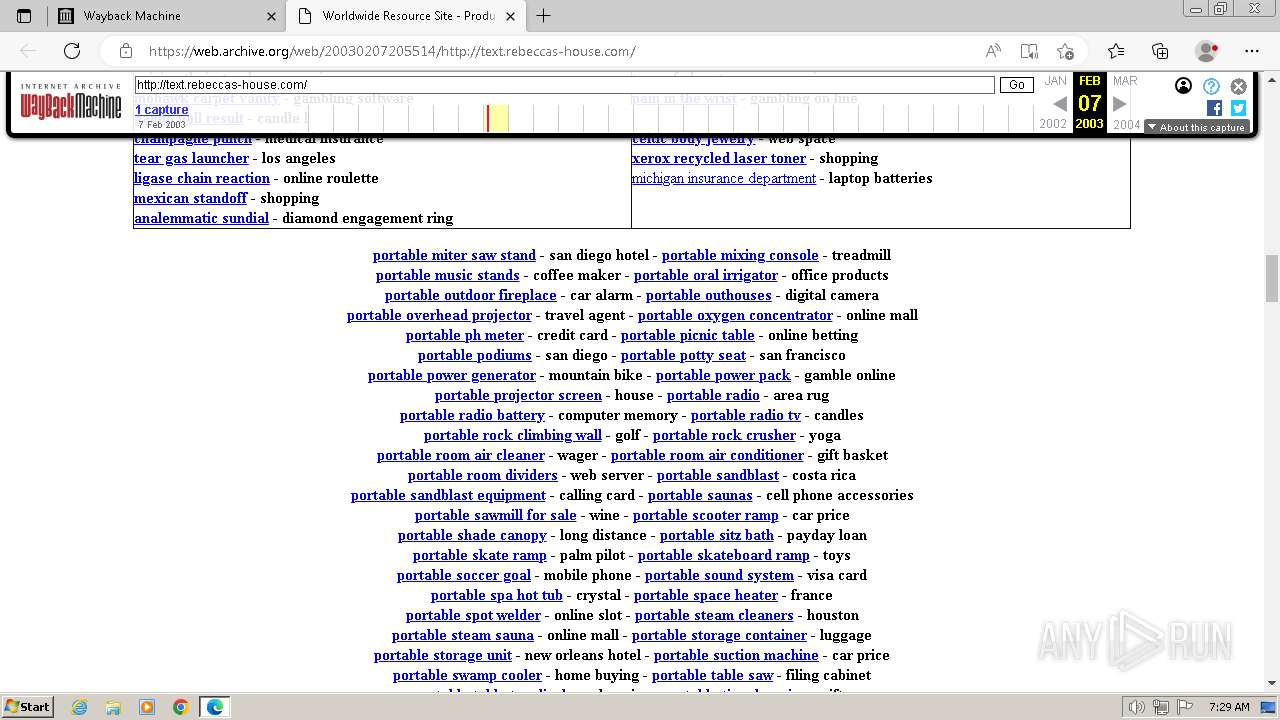Open portable outdoor fireplace link
1280x720 pixels.
[x=471, y=295]
